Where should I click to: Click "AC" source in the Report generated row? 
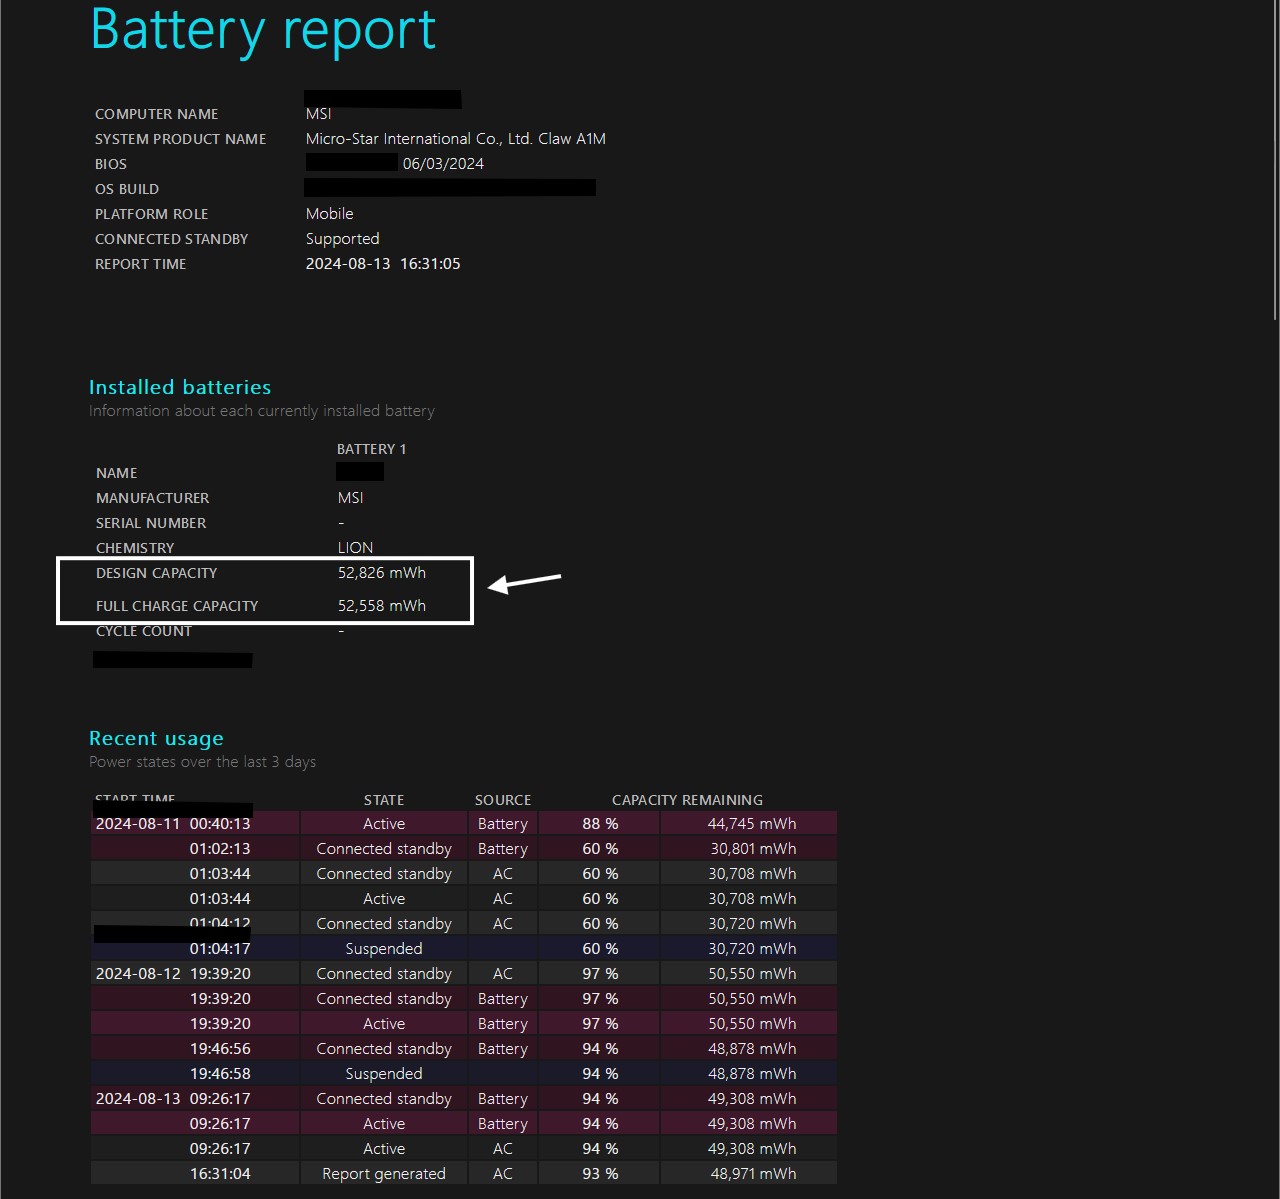pyautogui.click(x=503, y=1174)
